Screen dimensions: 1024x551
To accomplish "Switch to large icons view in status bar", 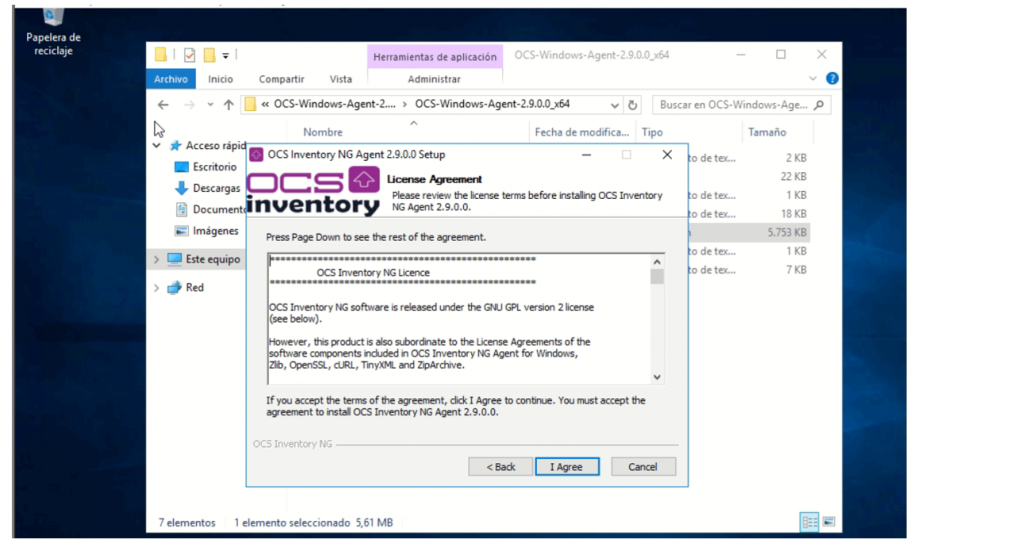I will tap(829, 522).
